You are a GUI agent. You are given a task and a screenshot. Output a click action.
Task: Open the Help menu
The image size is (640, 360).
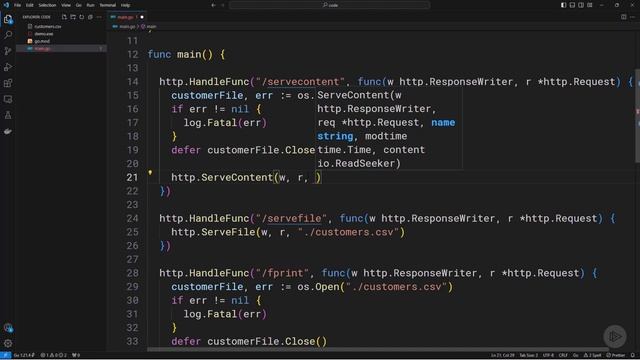(x=126, y=5)
